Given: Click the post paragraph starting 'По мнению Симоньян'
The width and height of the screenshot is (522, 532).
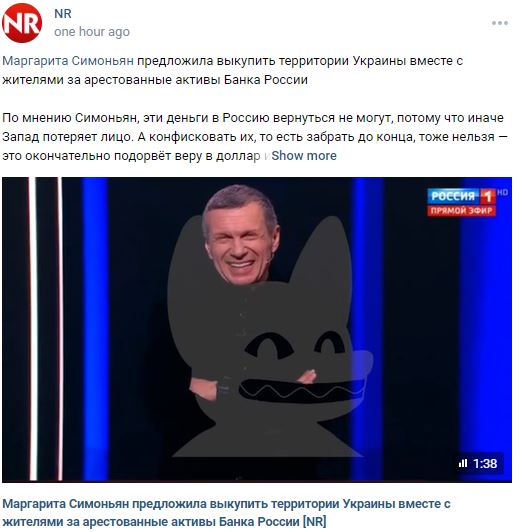Looking at the screenshot, I should pyautogui.click(x=255, y=137).
